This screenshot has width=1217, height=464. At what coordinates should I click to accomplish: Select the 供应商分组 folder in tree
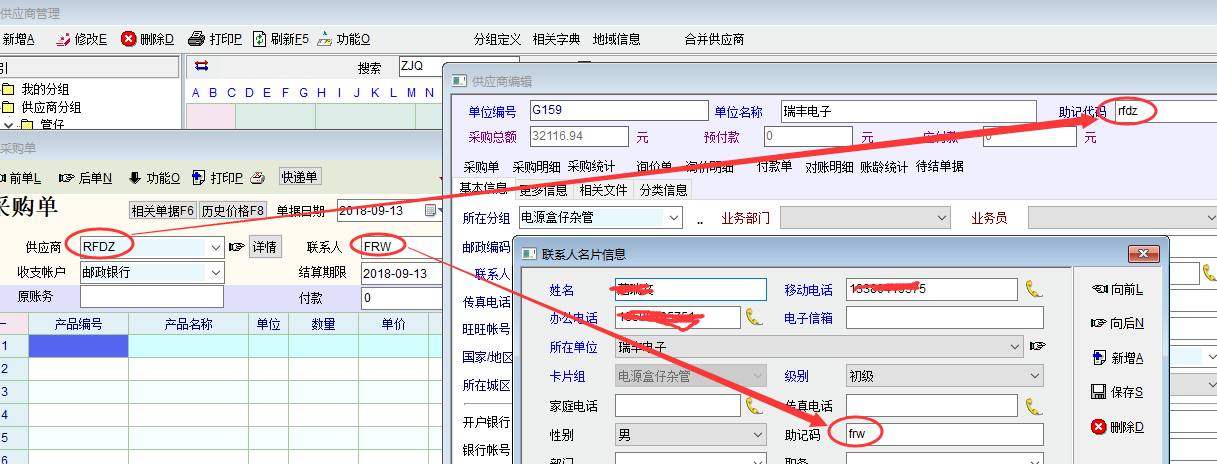point(51,107)
